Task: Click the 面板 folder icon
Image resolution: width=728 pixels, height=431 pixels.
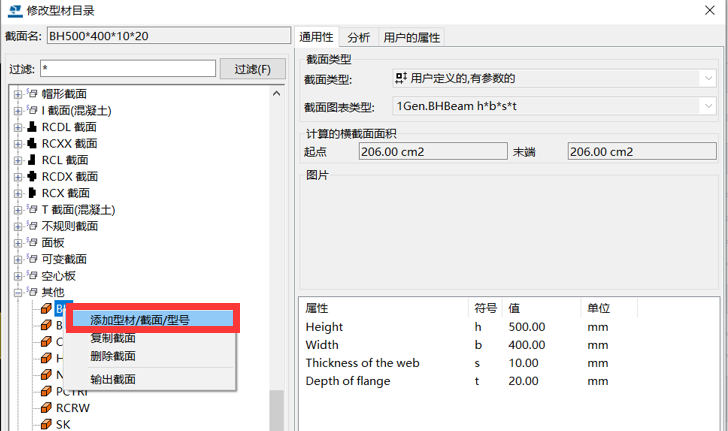Action: [32, 242]
